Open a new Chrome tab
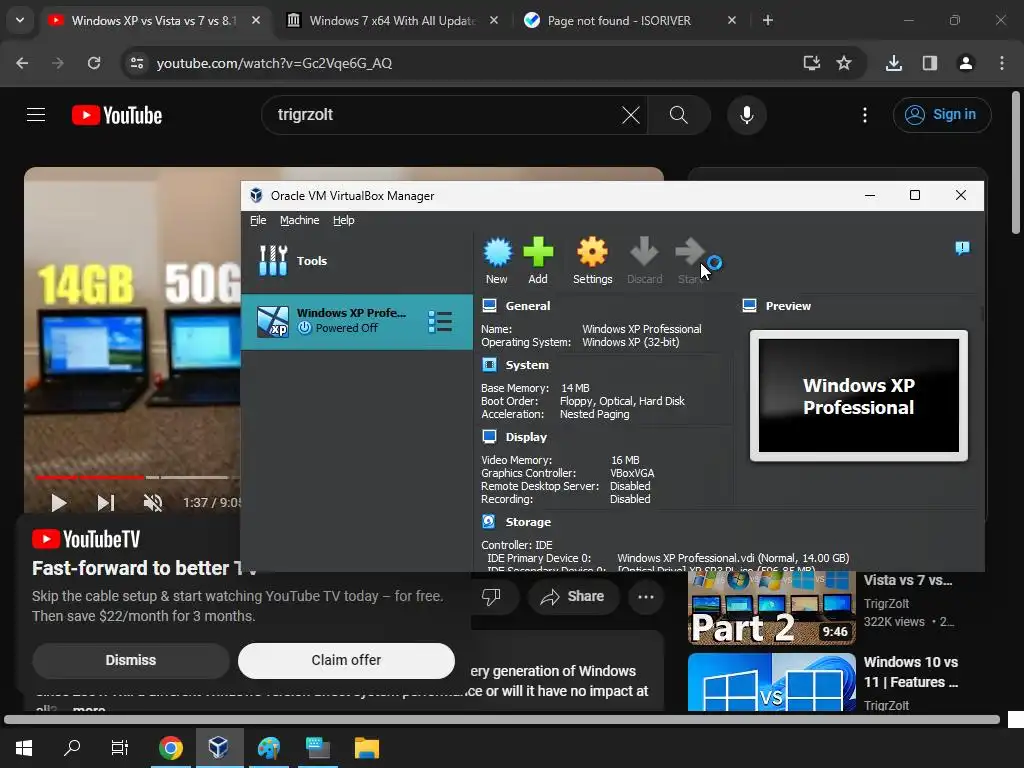Viewport: 1024px width, 768px height. tap(768, 21)
